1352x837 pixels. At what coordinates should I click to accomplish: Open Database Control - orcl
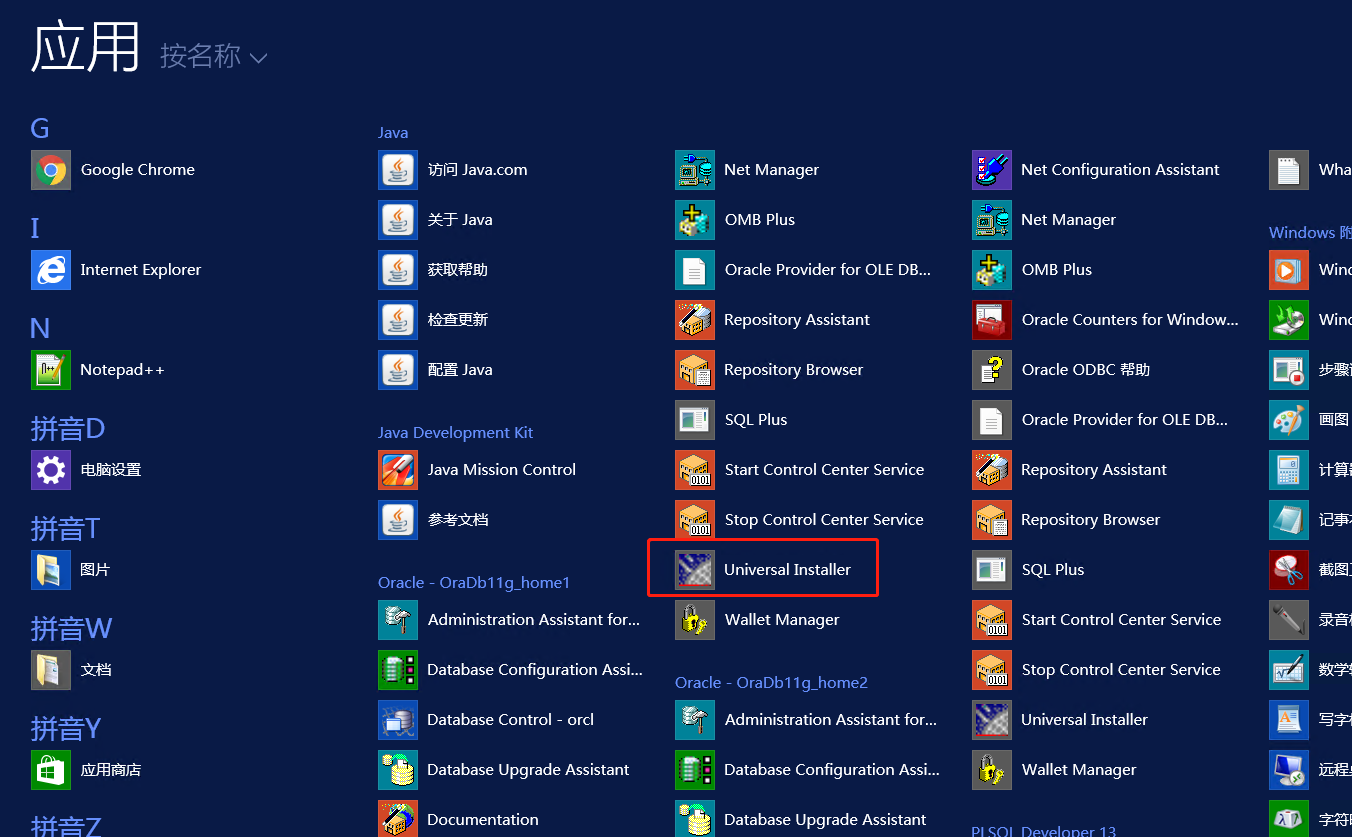click(486, 720)
